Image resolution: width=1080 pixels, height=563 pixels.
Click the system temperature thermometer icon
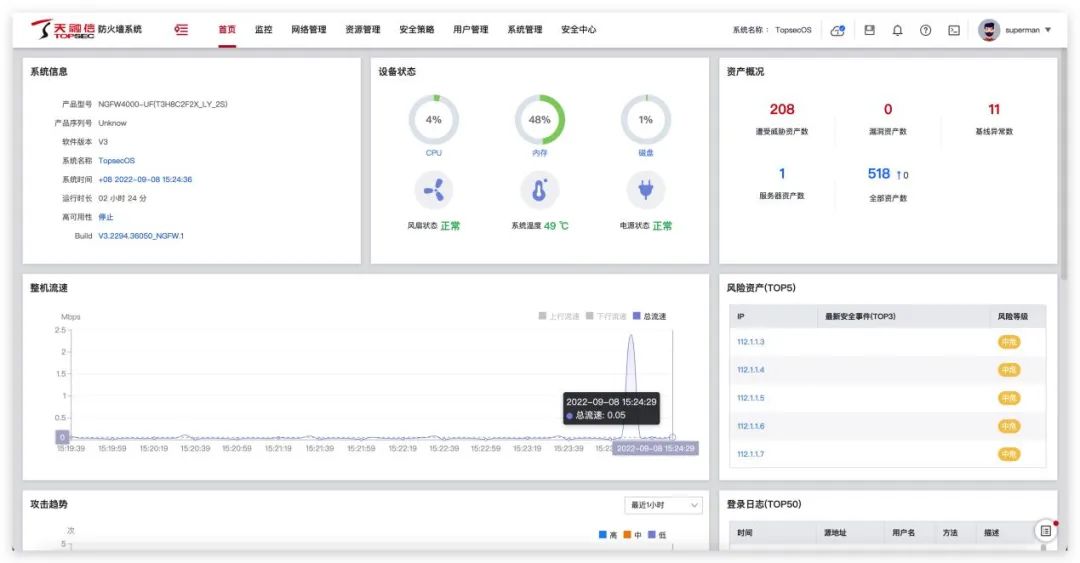pyautogui.click(x=540, y=190)
